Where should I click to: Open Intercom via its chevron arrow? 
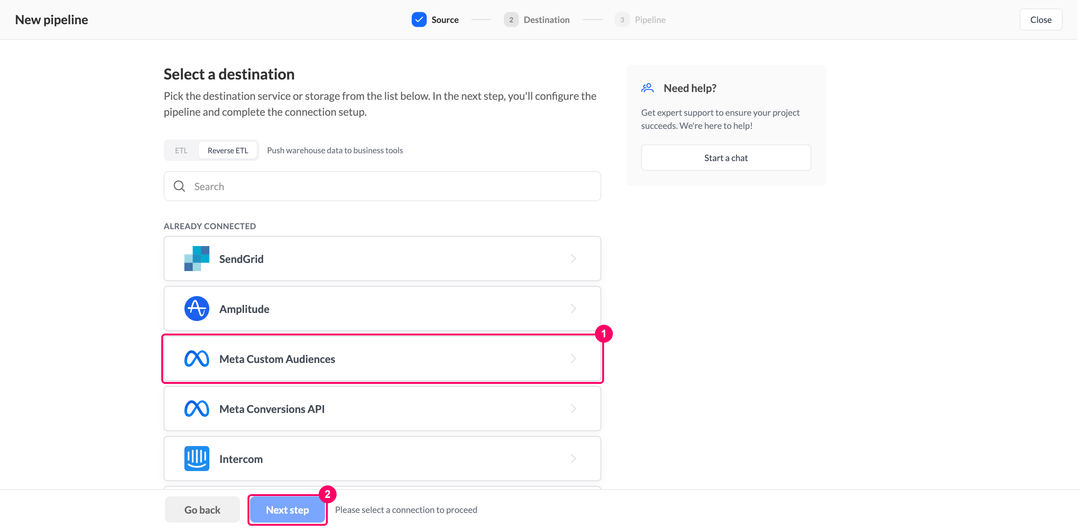[x=573, y=459]
